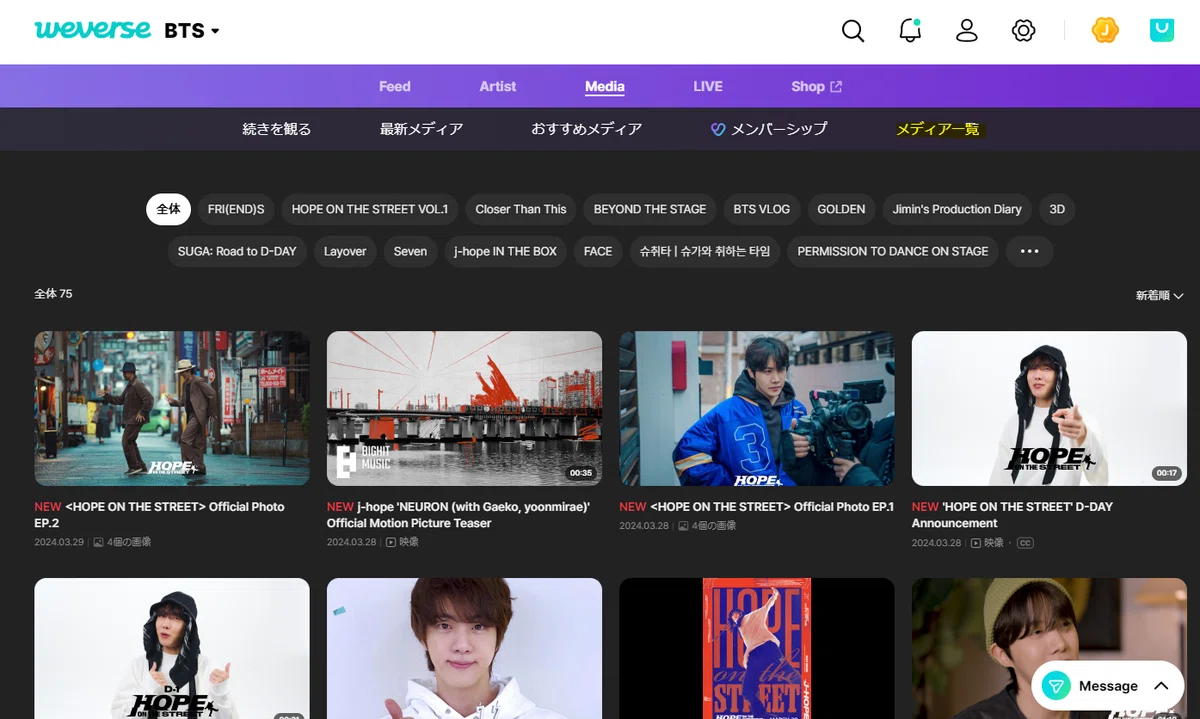Open the <HOPE ON THE STREET> Official Photo EP.1 title

(x=756, y=507)
